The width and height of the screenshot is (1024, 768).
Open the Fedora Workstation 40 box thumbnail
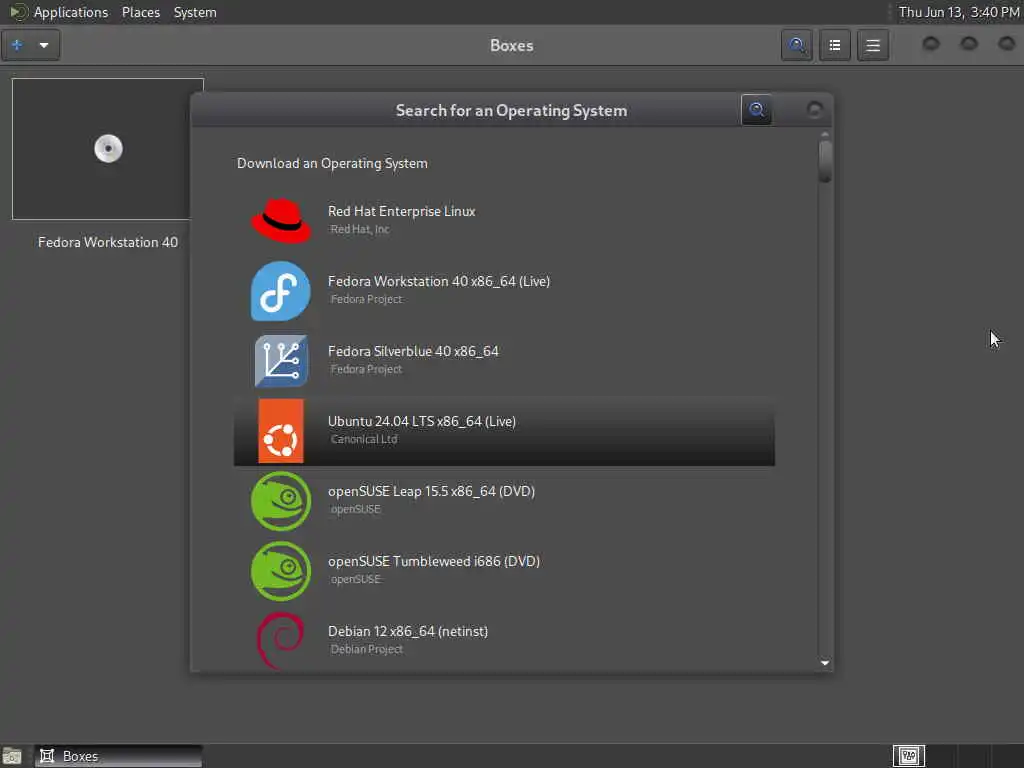click(108, 149)
